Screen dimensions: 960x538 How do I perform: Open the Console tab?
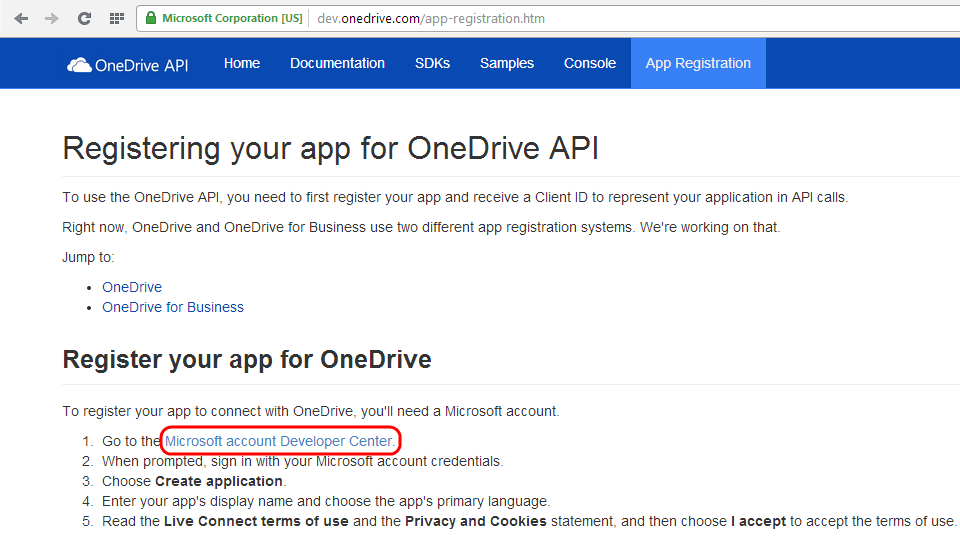(590, 63)
